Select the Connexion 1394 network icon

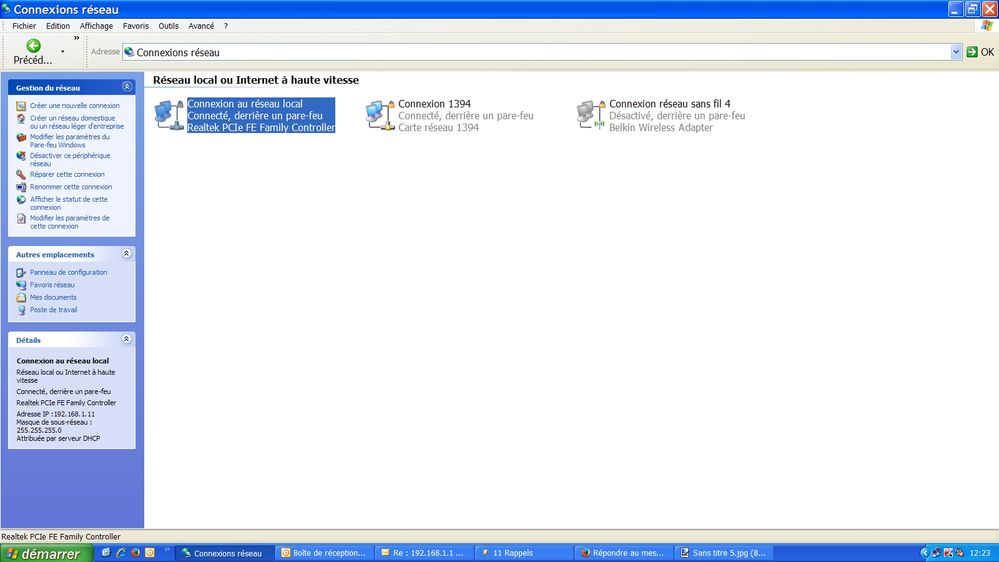coord(380,115)
